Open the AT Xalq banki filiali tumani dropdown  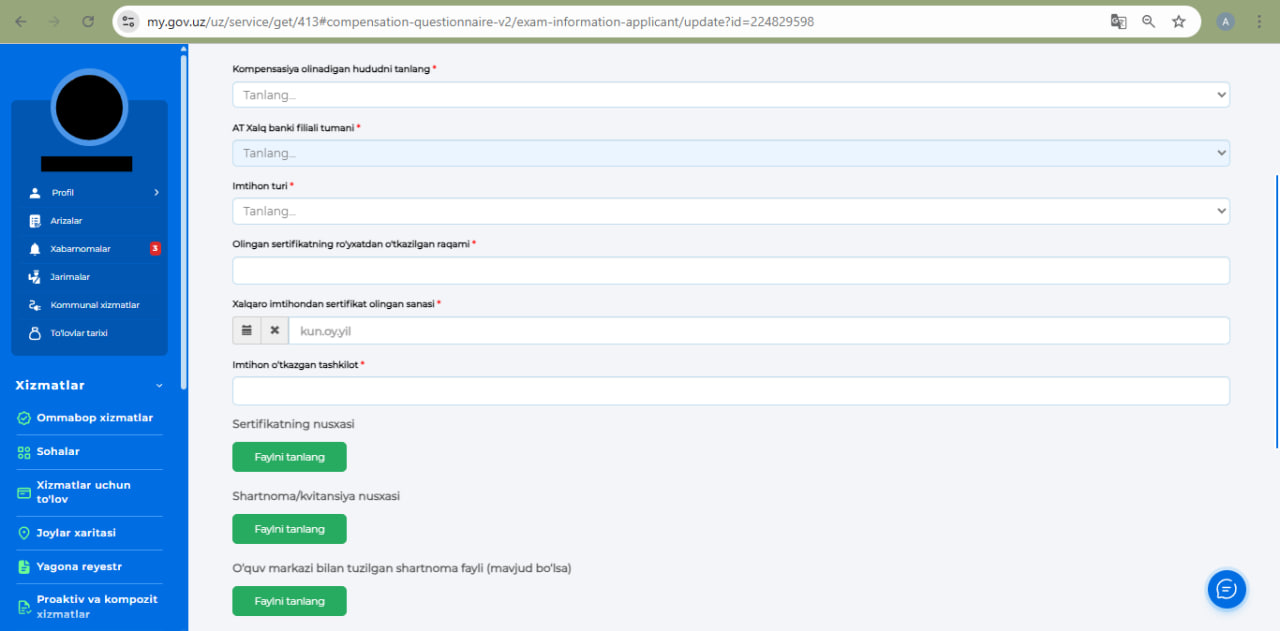pos(730,153)
